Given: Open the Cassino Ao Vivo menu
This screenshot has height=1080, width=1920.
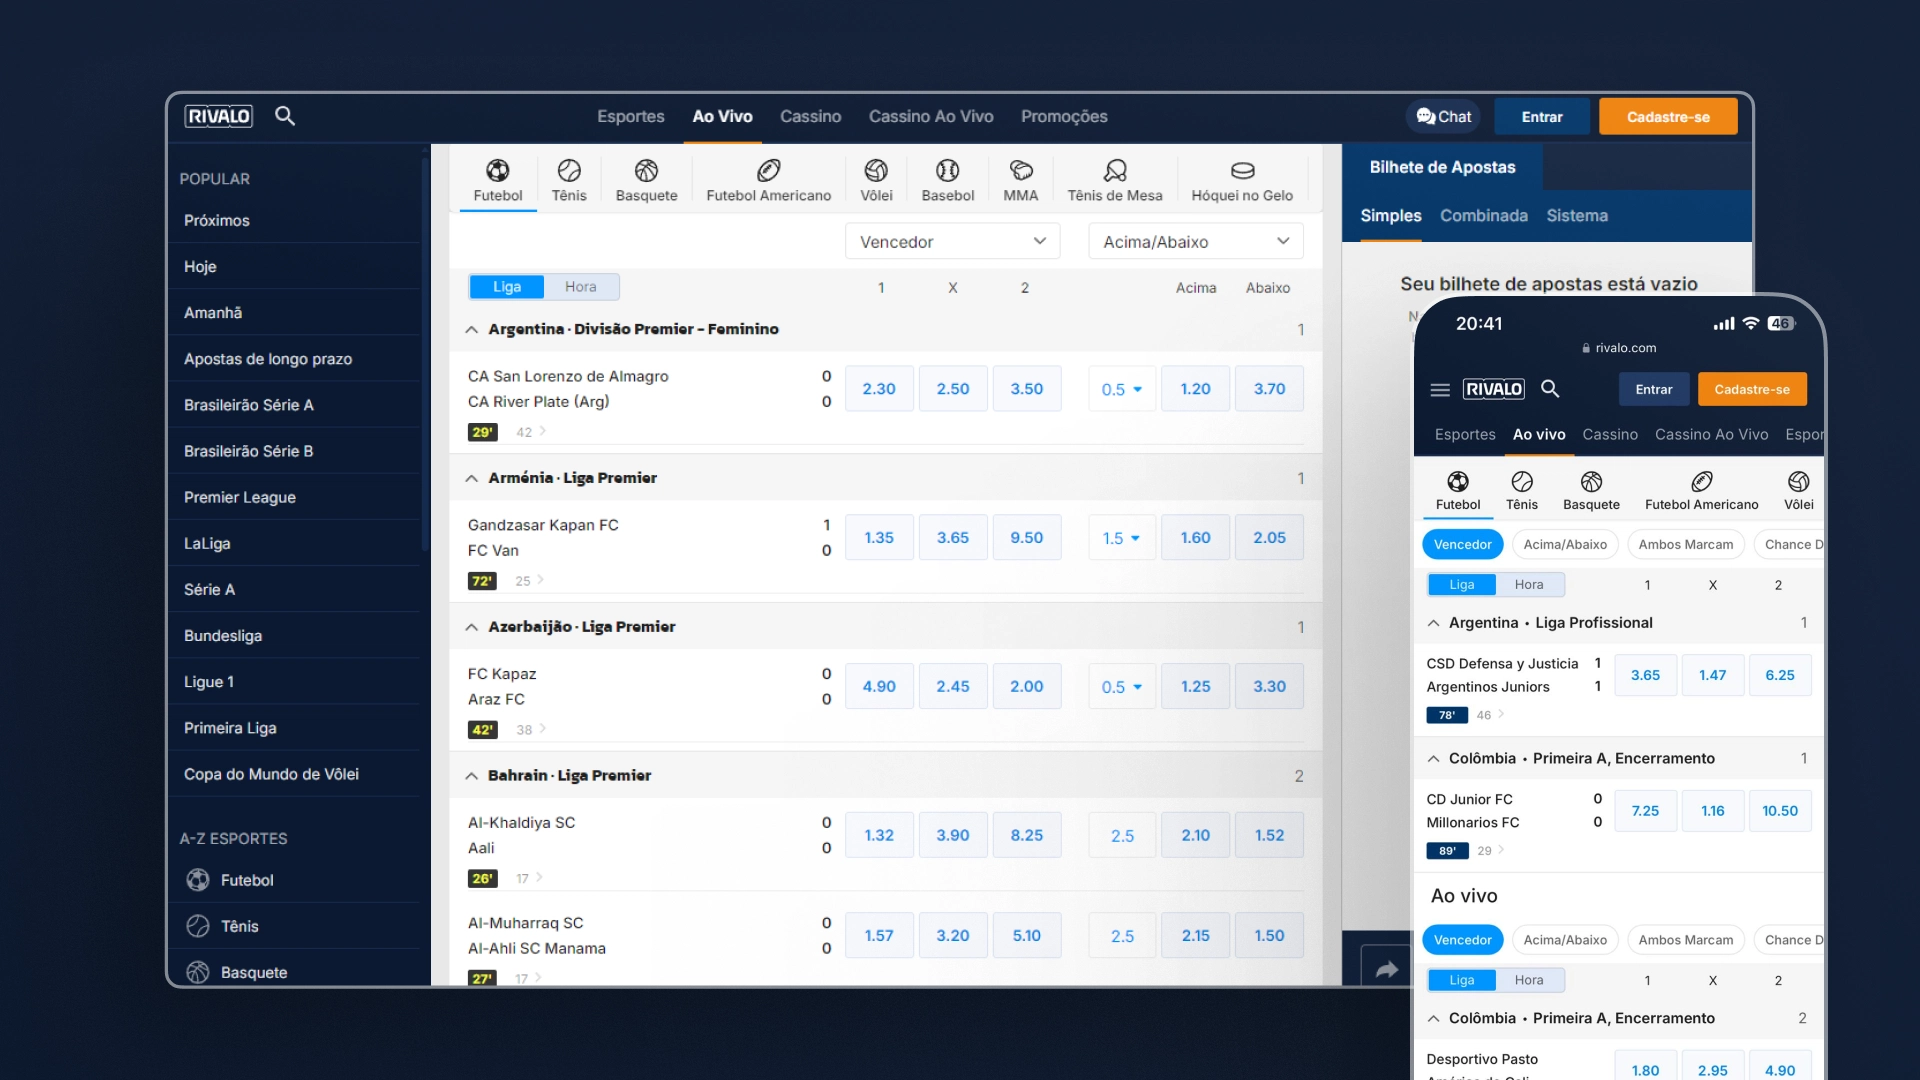Looking at the screenshot, I should click(930, 117).
